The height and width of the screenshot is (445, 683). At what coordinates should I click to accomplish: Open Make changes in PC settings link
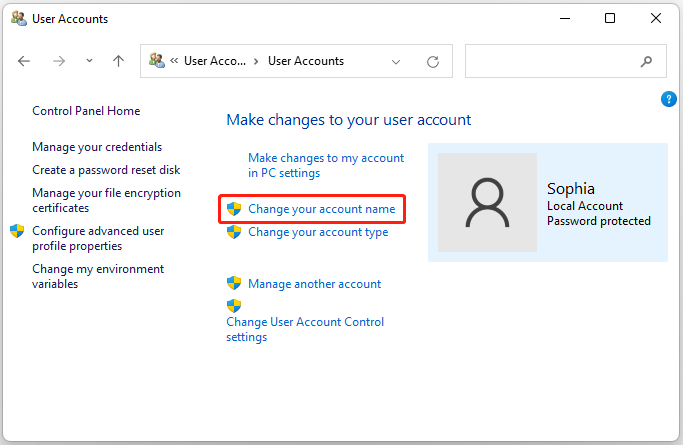pos(326,165)
